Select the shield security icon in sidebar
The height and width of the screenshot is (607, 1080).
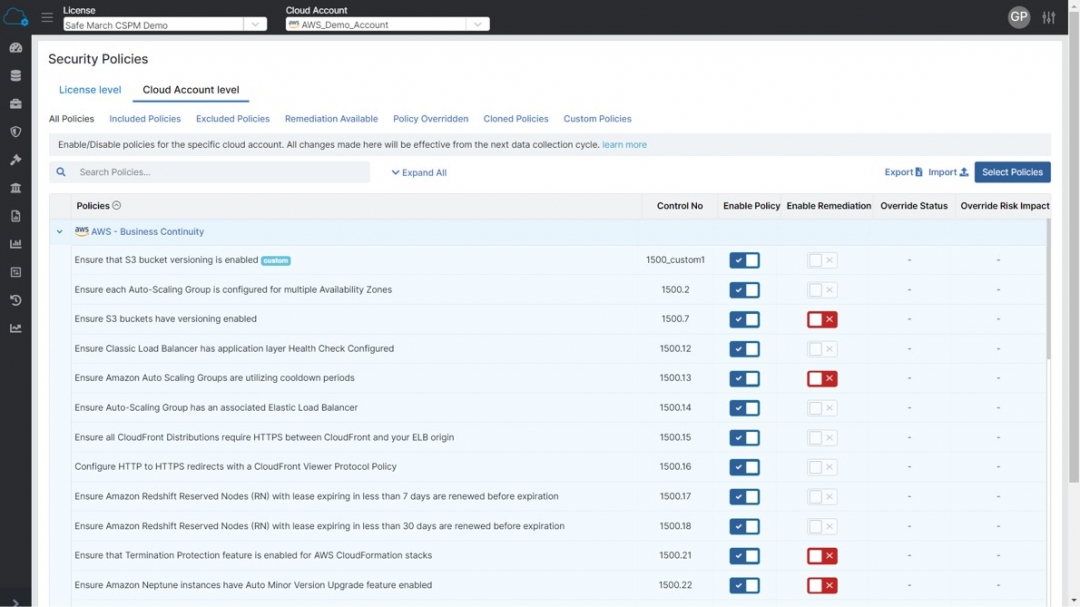pos(15,132)
